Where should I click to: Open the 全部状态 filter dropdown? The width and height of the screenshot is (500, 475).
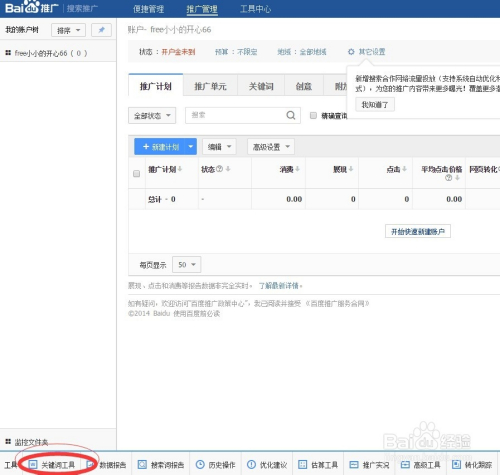tap(152, 115)
